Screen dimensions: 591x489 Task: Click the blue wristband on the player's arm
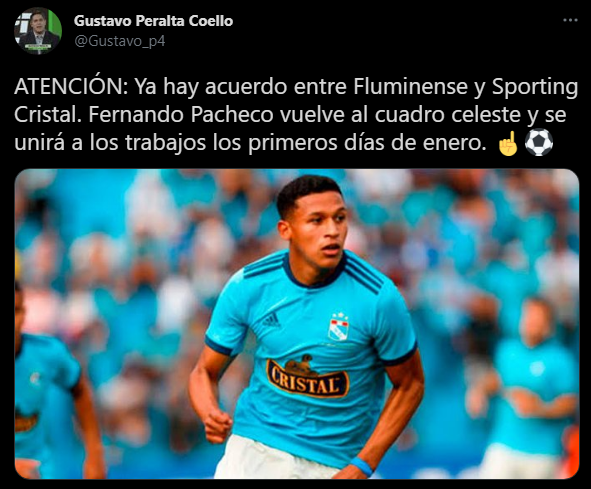pos(361,466)
